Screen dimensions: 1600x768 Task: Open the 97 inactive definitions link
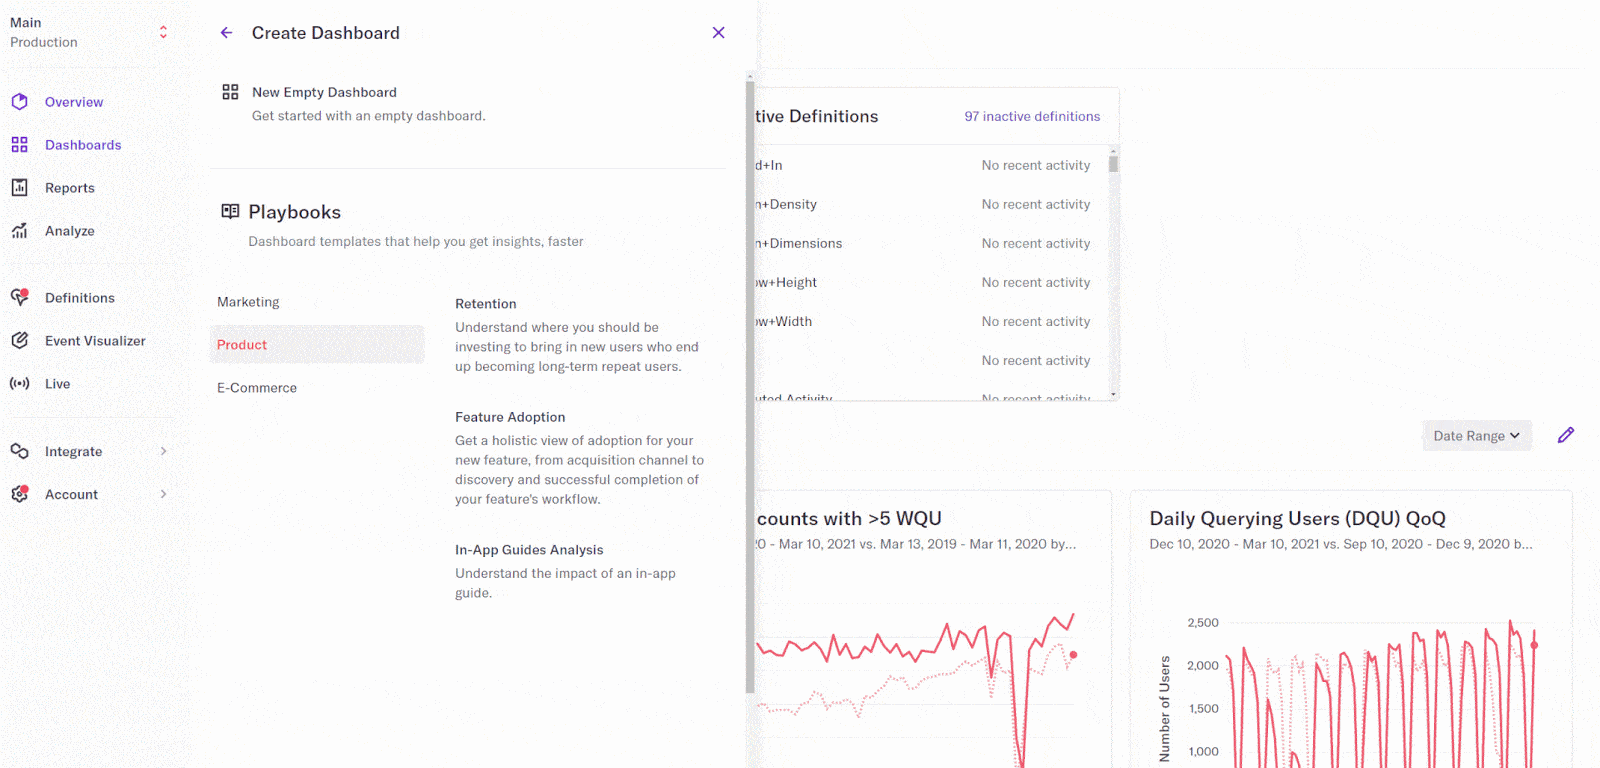tap(1031, 116)
